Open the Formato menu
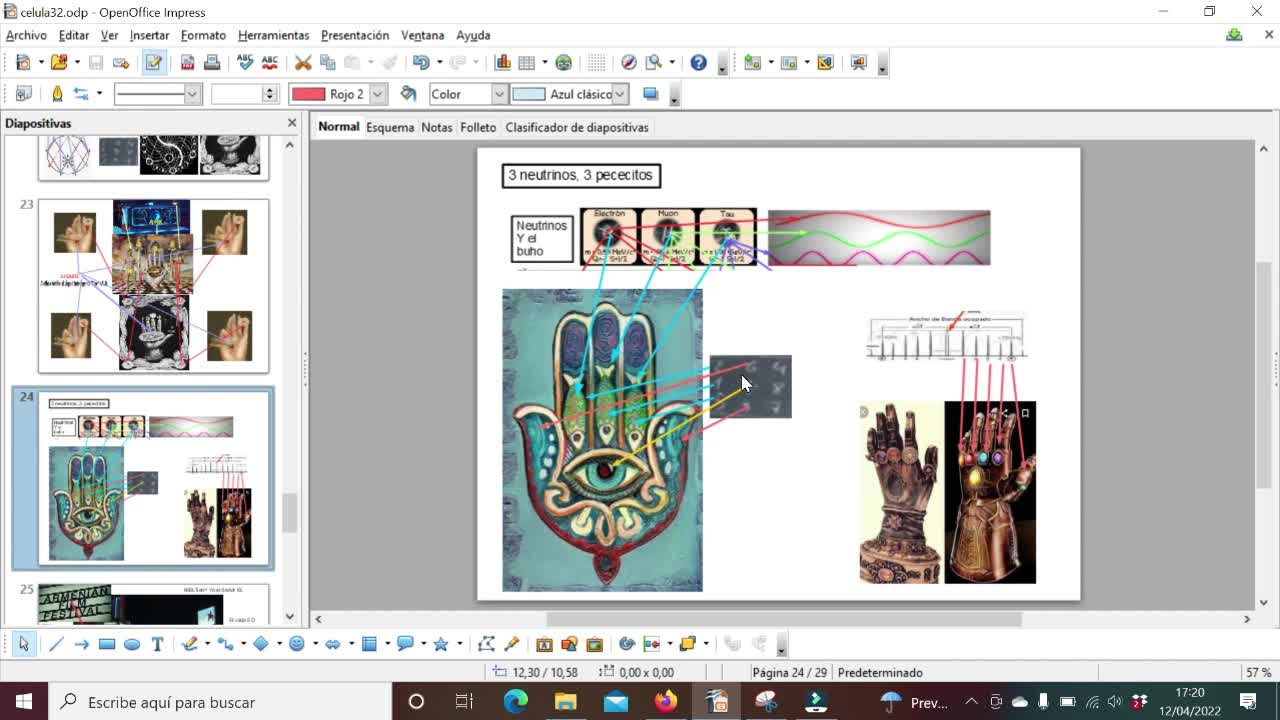This screenshot has width=1280, height=720. coord(203,35)
